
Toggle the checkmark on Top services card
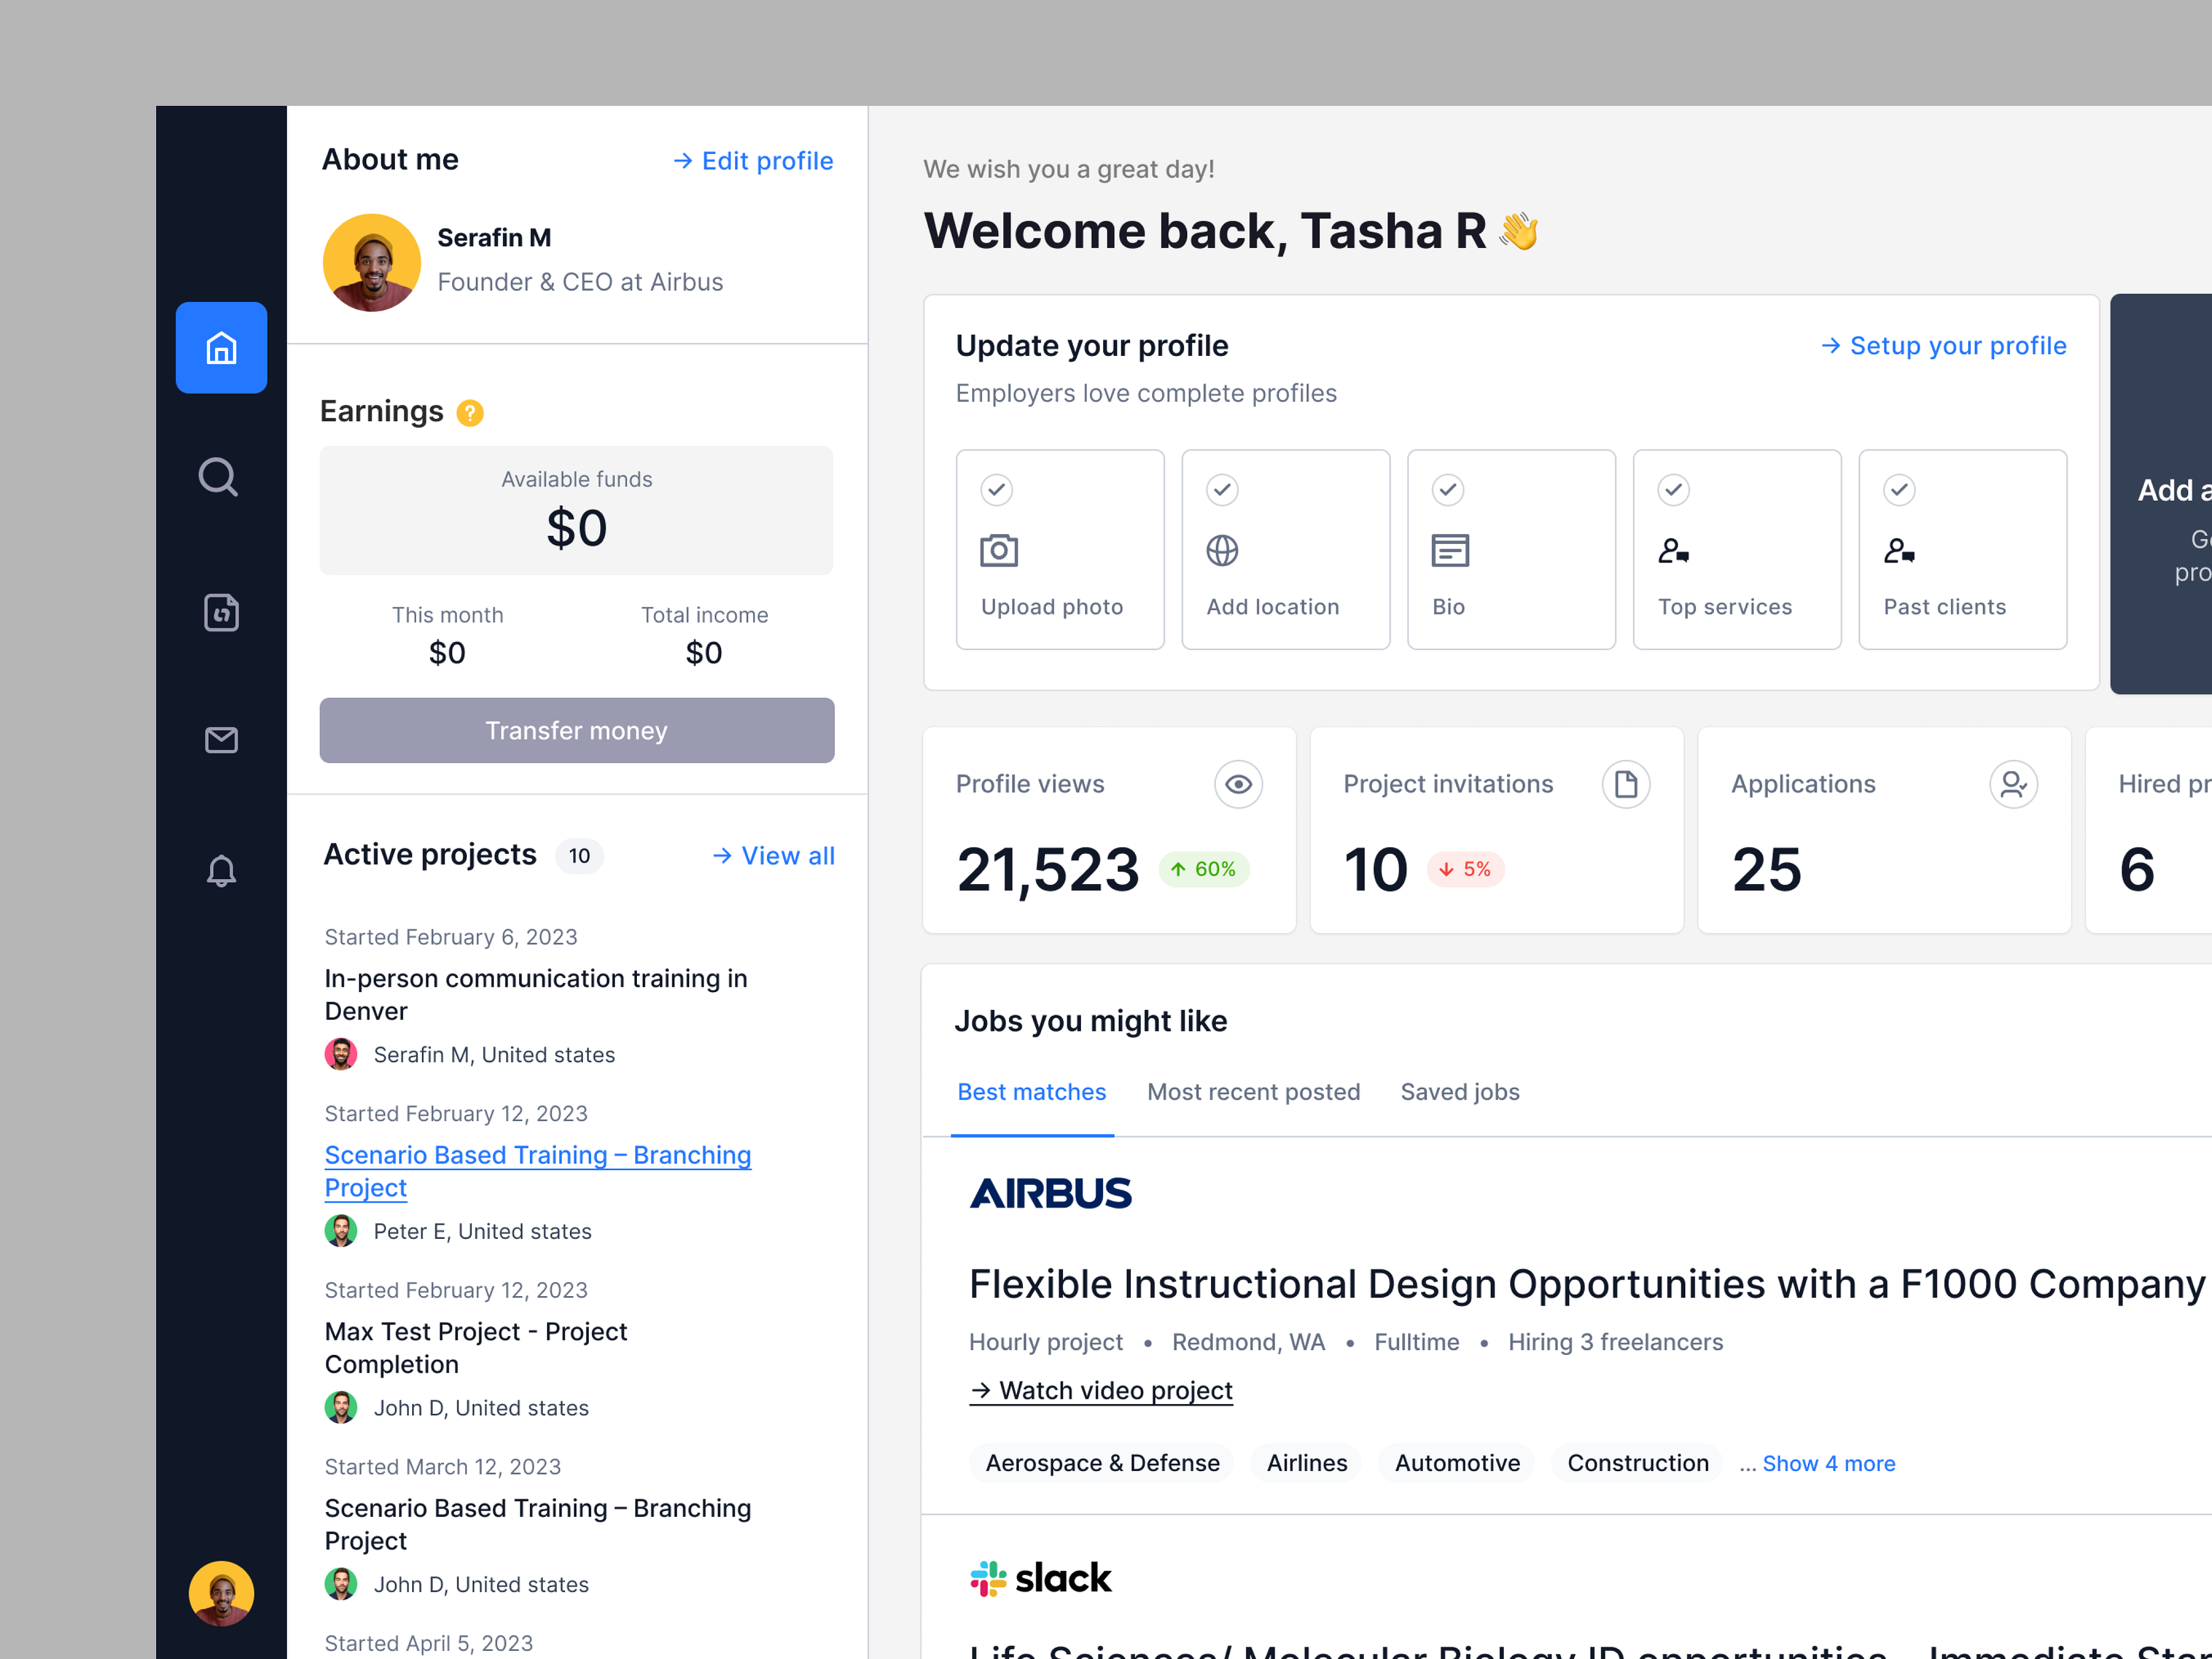click(1673, 490)
